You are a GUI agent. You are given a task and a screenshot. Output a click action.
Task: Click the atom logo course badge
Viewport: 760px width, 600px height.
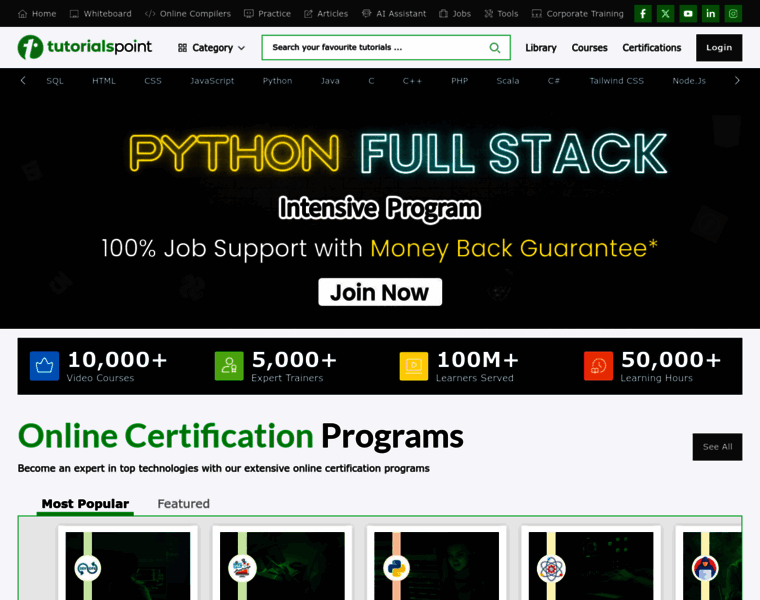(x=551, y=568)
